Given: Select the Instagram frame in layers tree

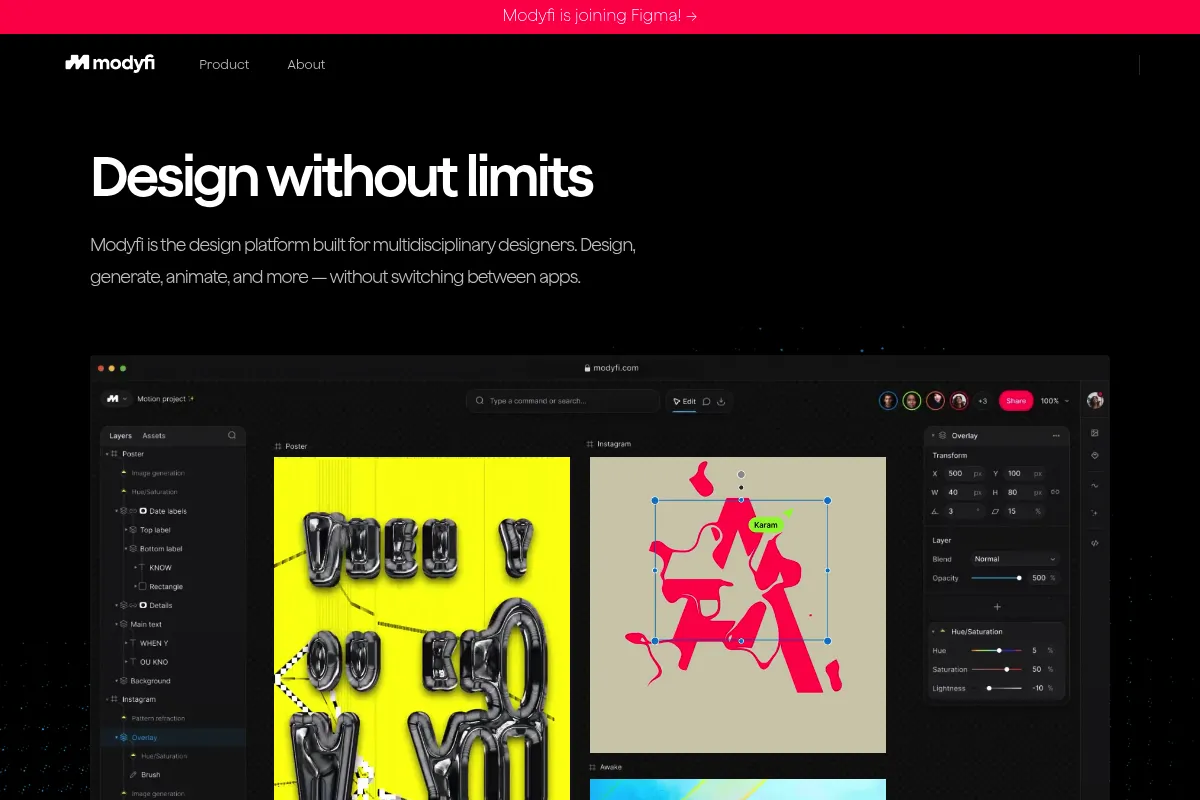Looking at the screenshot, I should tap(138, 700).
